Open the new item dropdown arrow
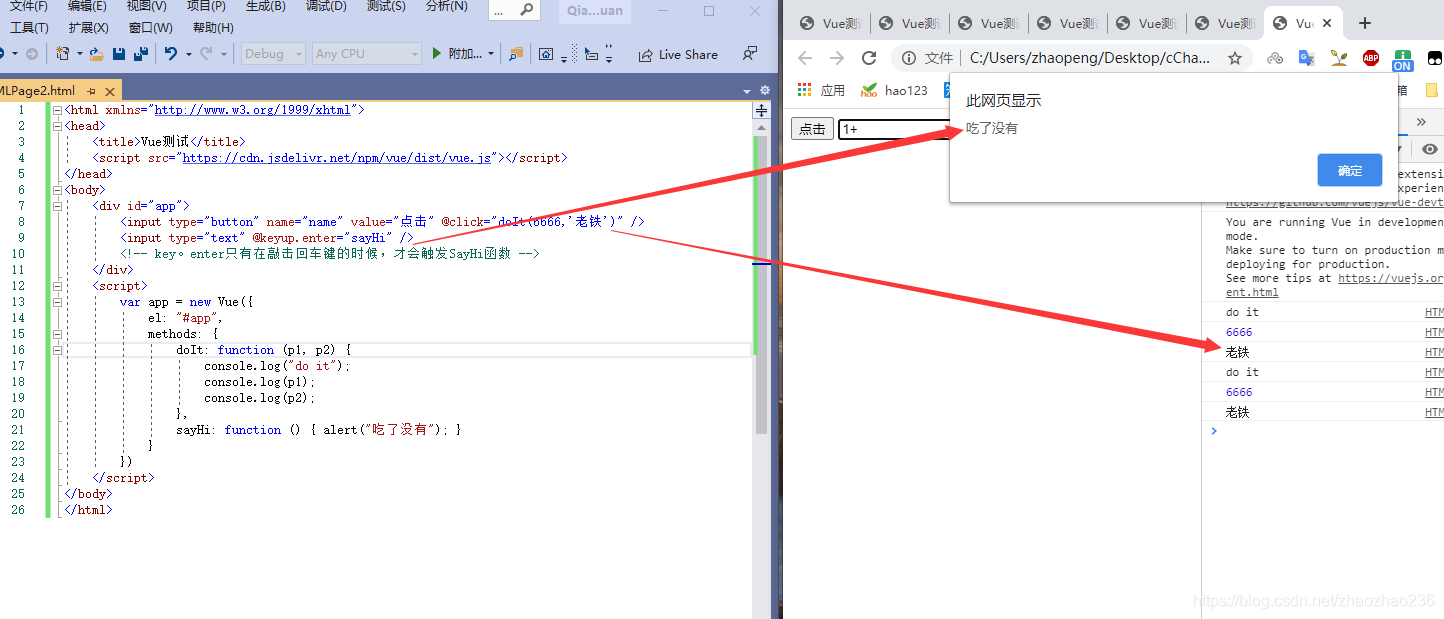This screenshot has height=619, width=1444. [79, 54]
